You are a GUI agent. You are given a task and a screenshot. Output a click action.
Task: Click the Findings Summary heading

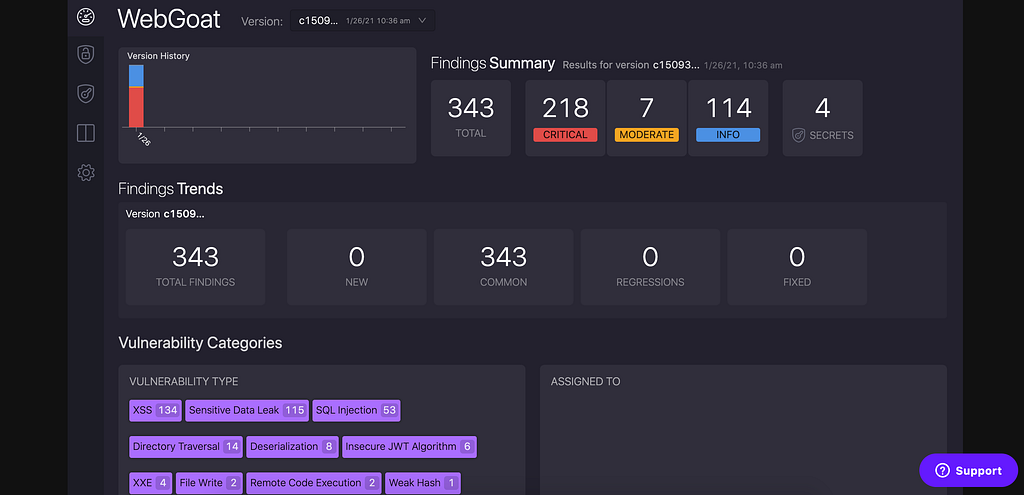click(493, 63)
